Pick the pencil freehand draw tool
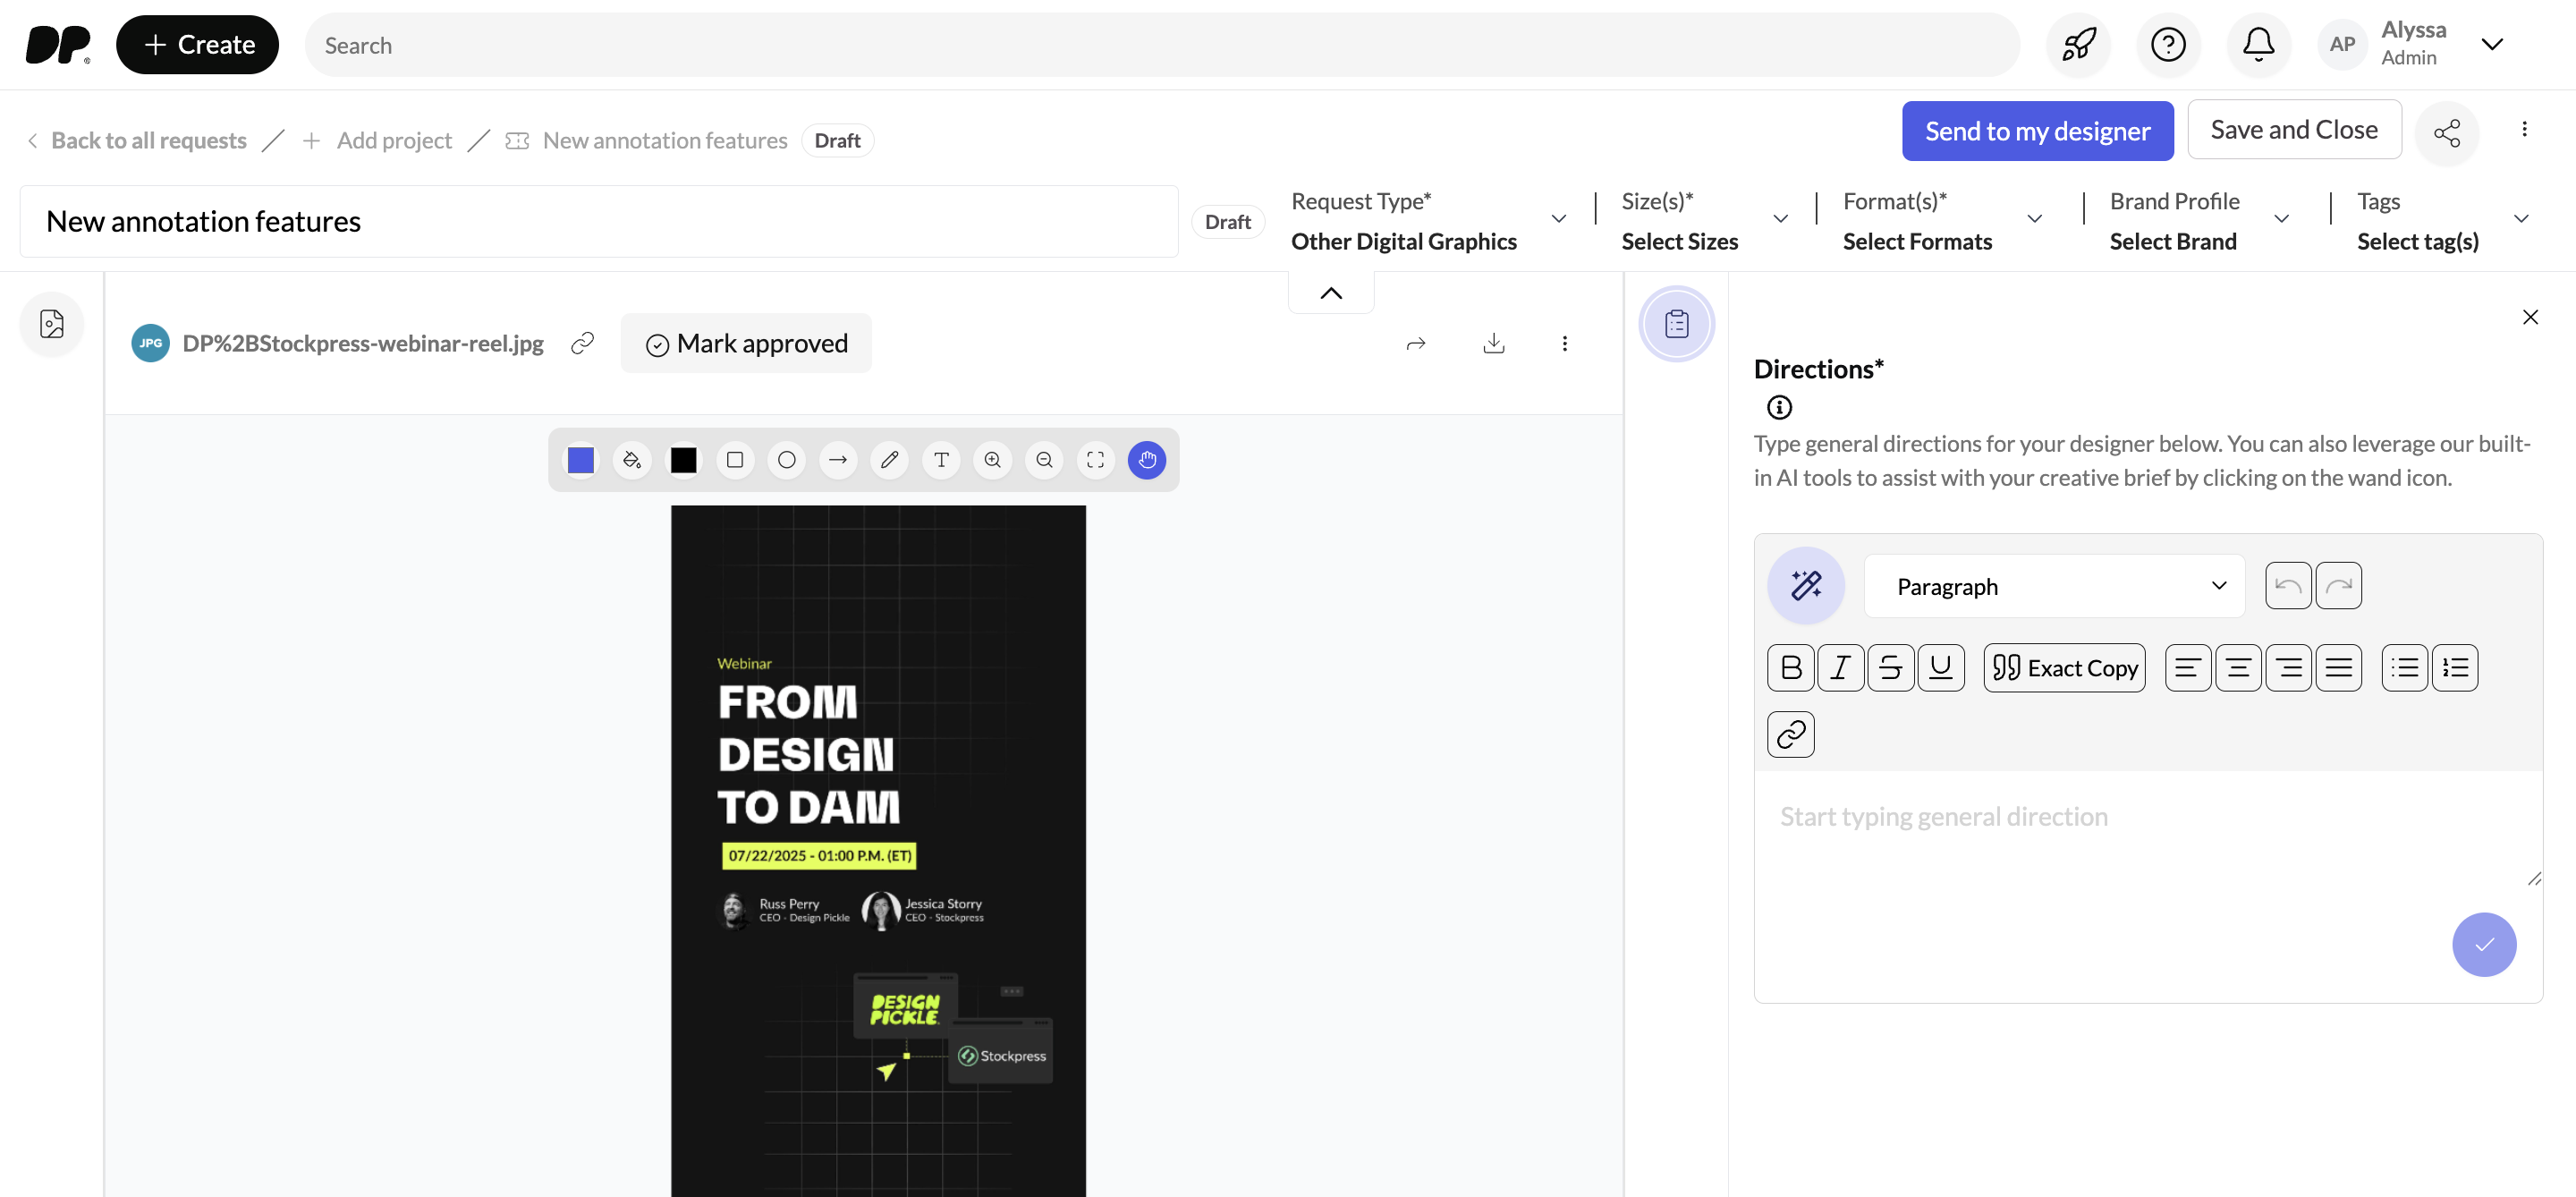This screenshot has height=1197, width=2576. (889, 460)
